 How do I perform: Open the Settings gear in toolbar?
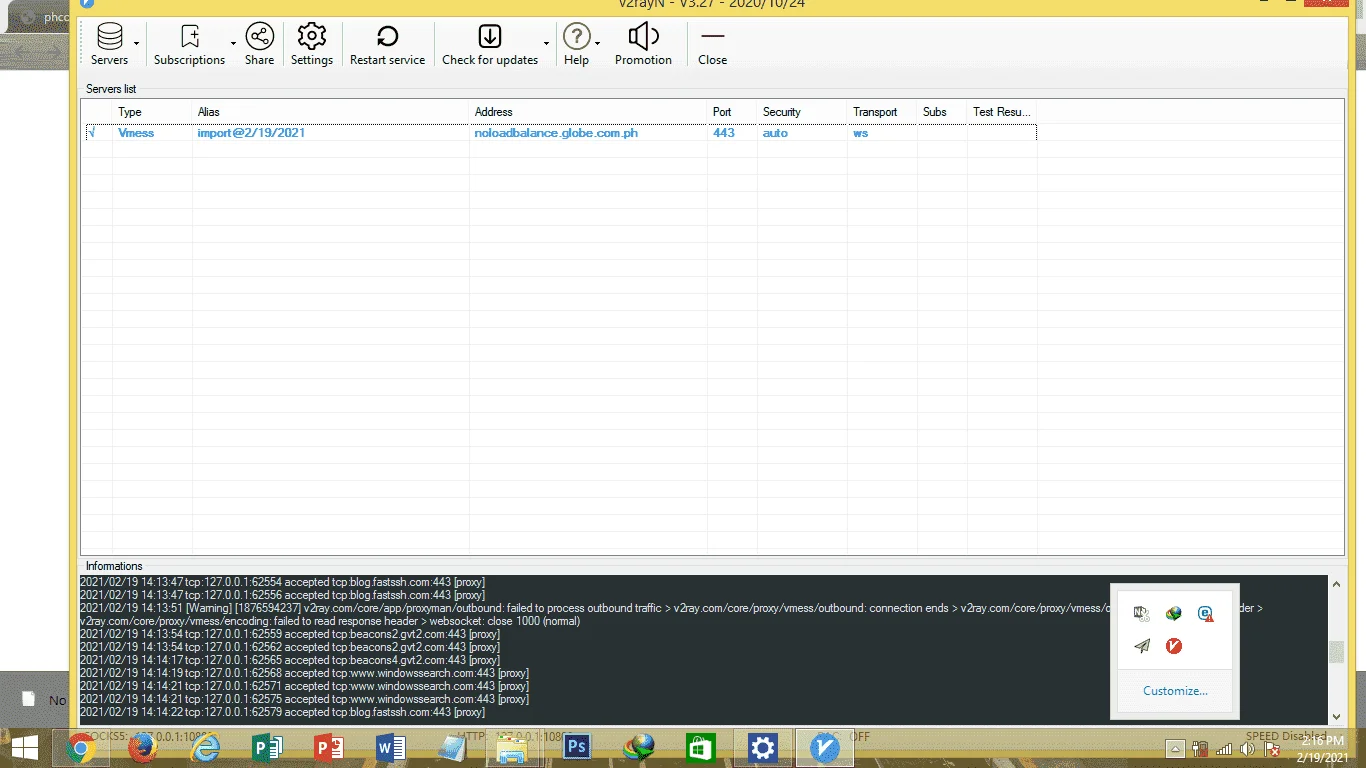[312, 46]
